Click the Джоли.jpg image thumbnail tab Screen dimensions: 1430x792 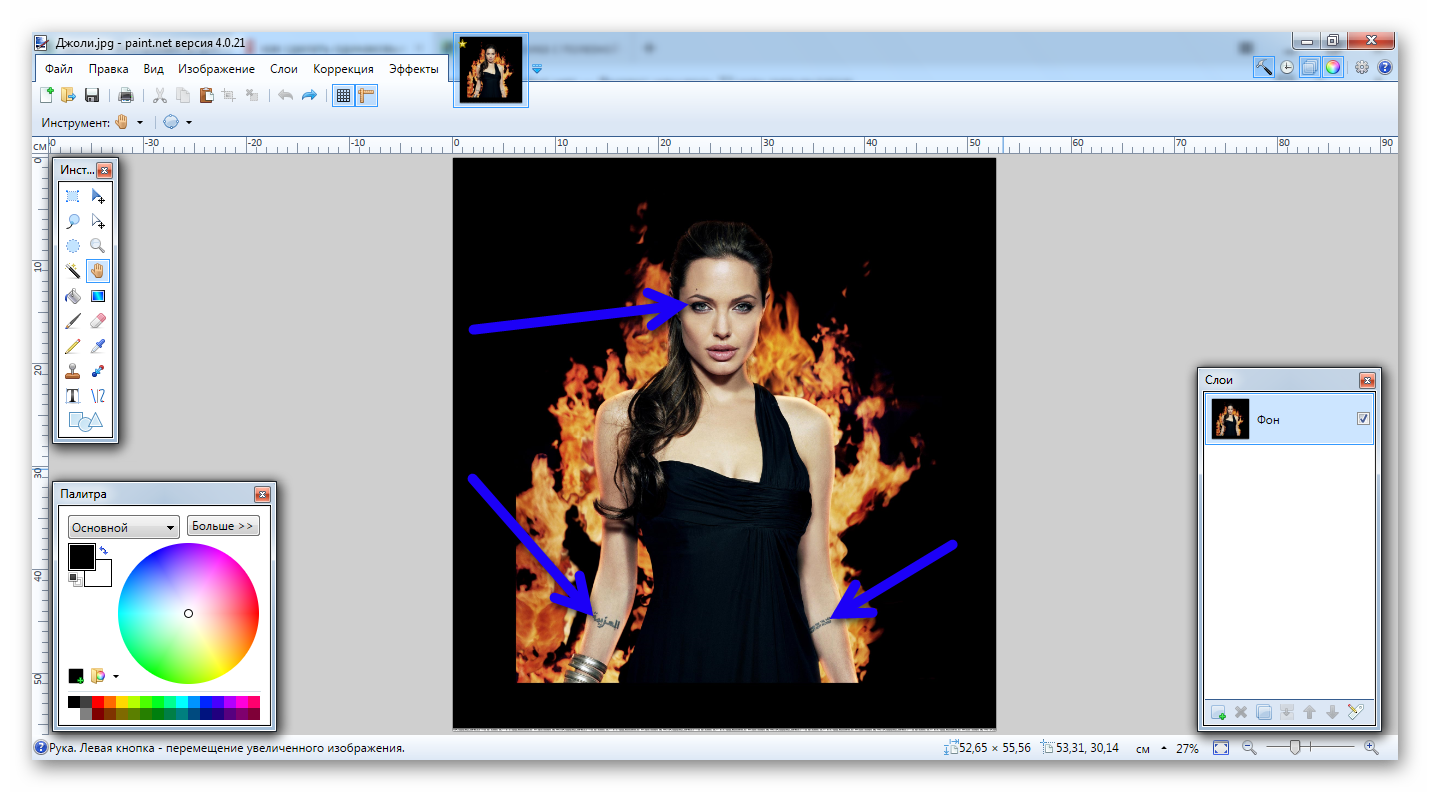pos(490,70)
